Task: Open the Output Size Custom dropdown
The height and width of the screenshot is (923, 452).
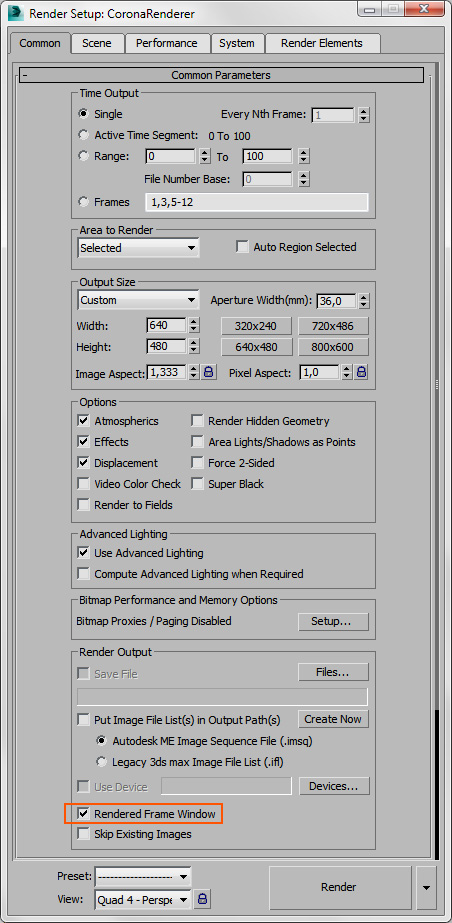Action: coord(138,300)
